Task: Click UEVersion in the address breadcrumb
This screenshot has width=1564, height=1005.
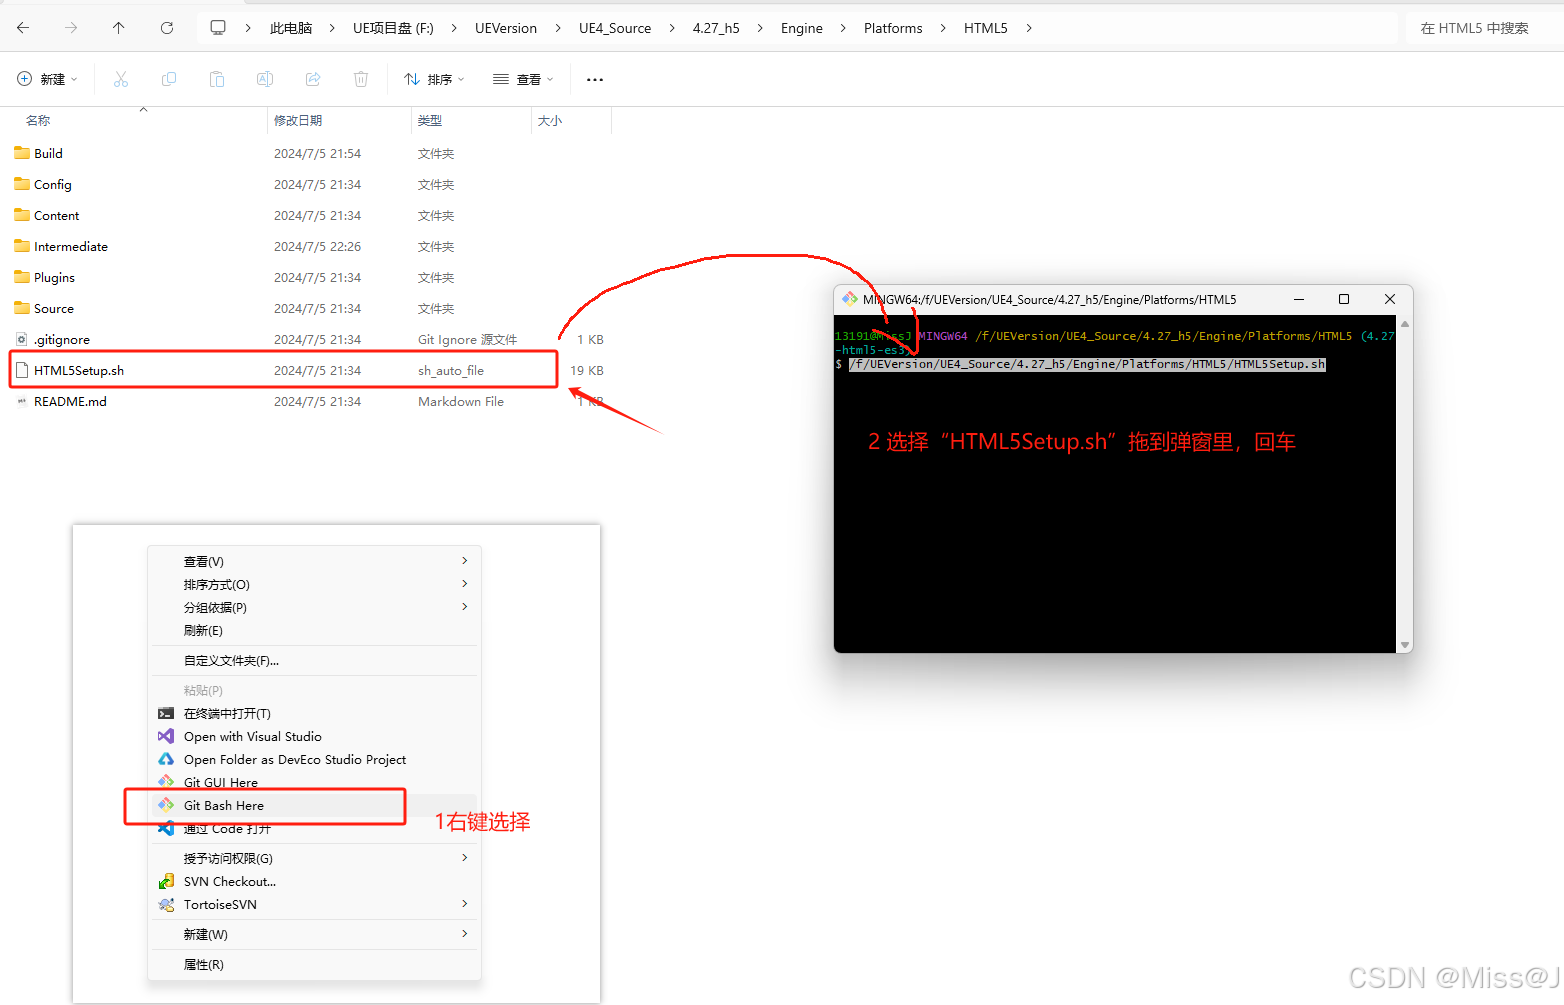Action: [x=506, y=28]
